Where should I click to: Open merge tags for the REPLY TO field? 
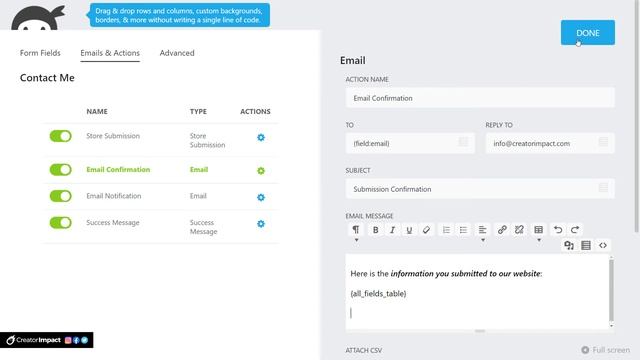point(603,142)
